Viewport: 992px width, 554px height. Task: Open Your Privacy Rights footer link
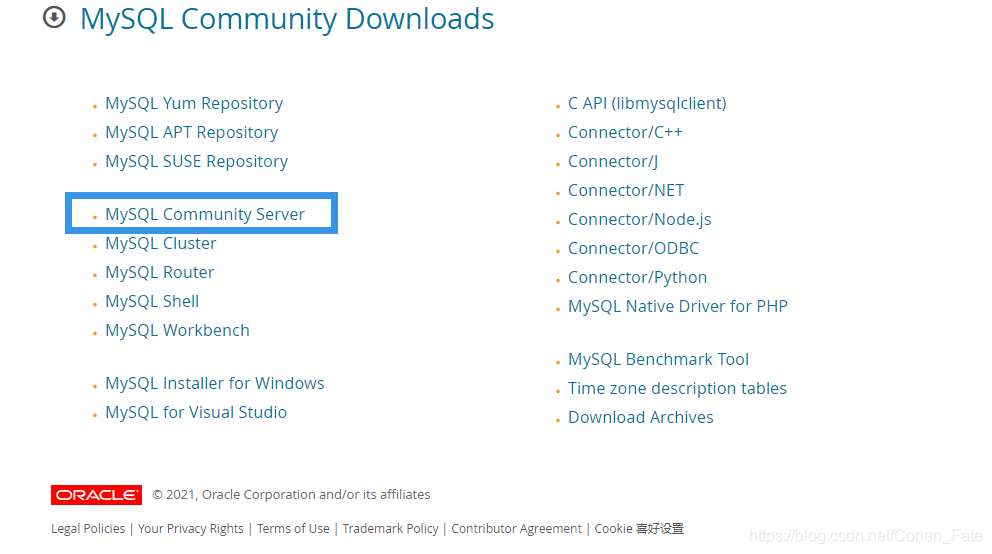[x=190, y=529]
